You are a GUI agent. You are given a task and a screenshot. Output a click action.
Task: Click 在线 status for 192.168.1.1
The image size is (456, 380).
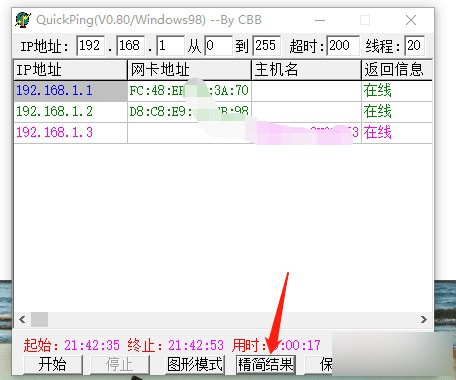click(x=377, y=91)
